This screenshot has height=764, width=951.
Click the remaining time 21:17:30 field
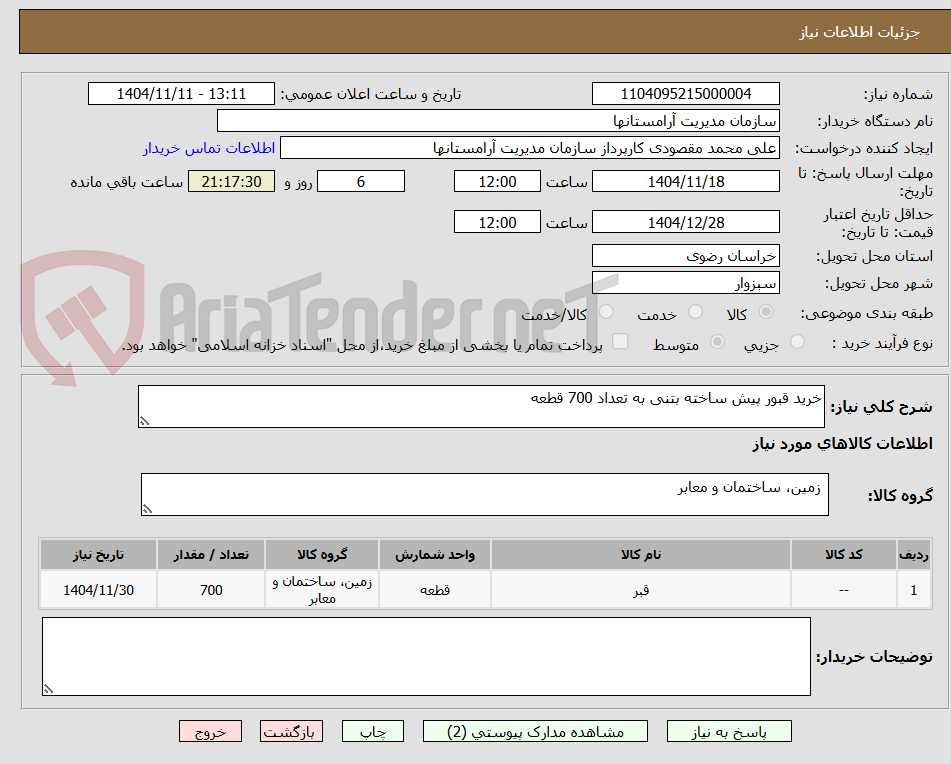(231, 181)
